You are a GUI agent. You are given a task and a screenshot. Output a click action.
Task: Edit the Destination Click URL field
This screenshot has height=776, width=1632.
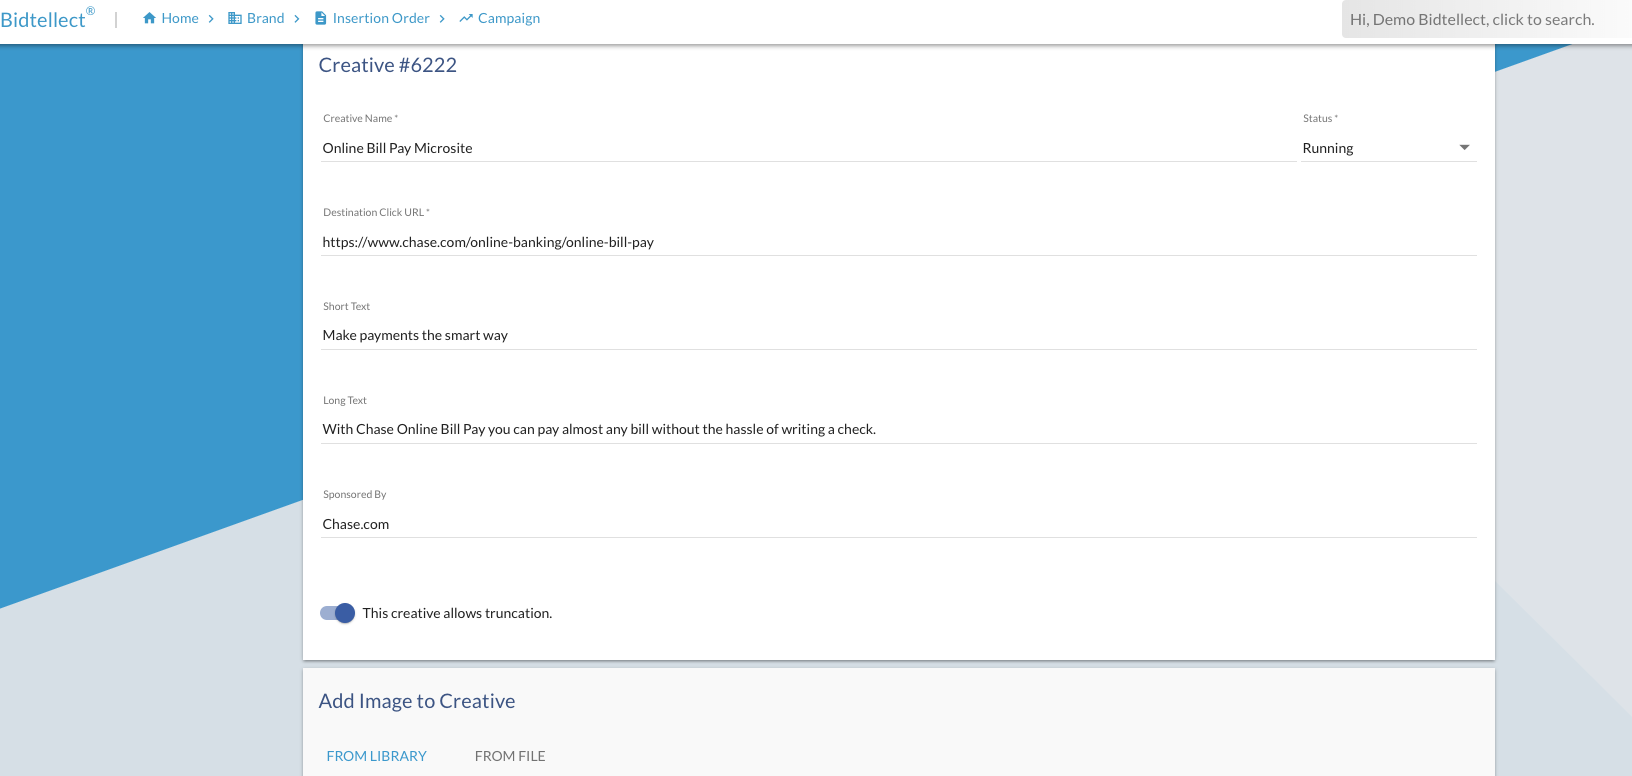pos(898,242)
